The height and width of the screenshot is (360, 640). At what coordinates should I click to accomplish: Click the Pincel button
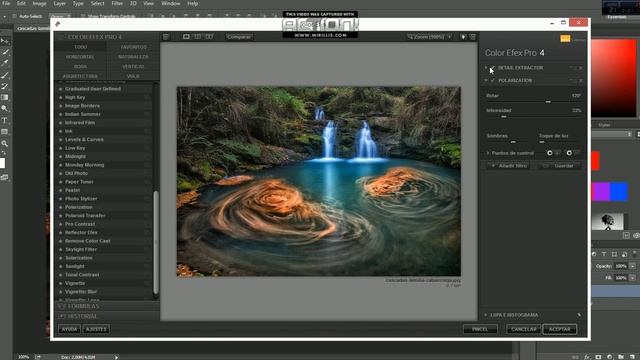click(x=480, y=329)
